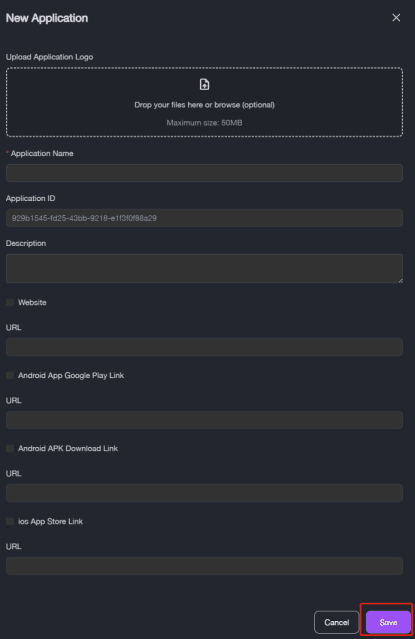415x639 pixels.
Task: Click the URL field under Website
Action: coord(204,347)
